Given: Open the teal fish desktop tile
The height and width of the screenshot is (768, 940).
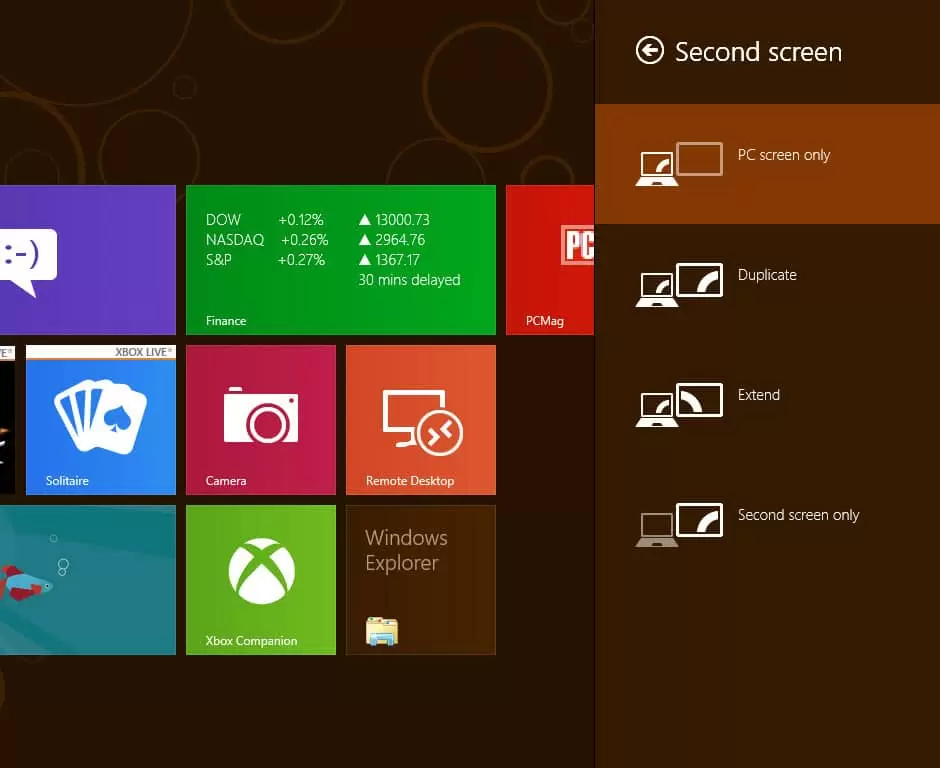Looking at the screenshot, I should [88, 580].
